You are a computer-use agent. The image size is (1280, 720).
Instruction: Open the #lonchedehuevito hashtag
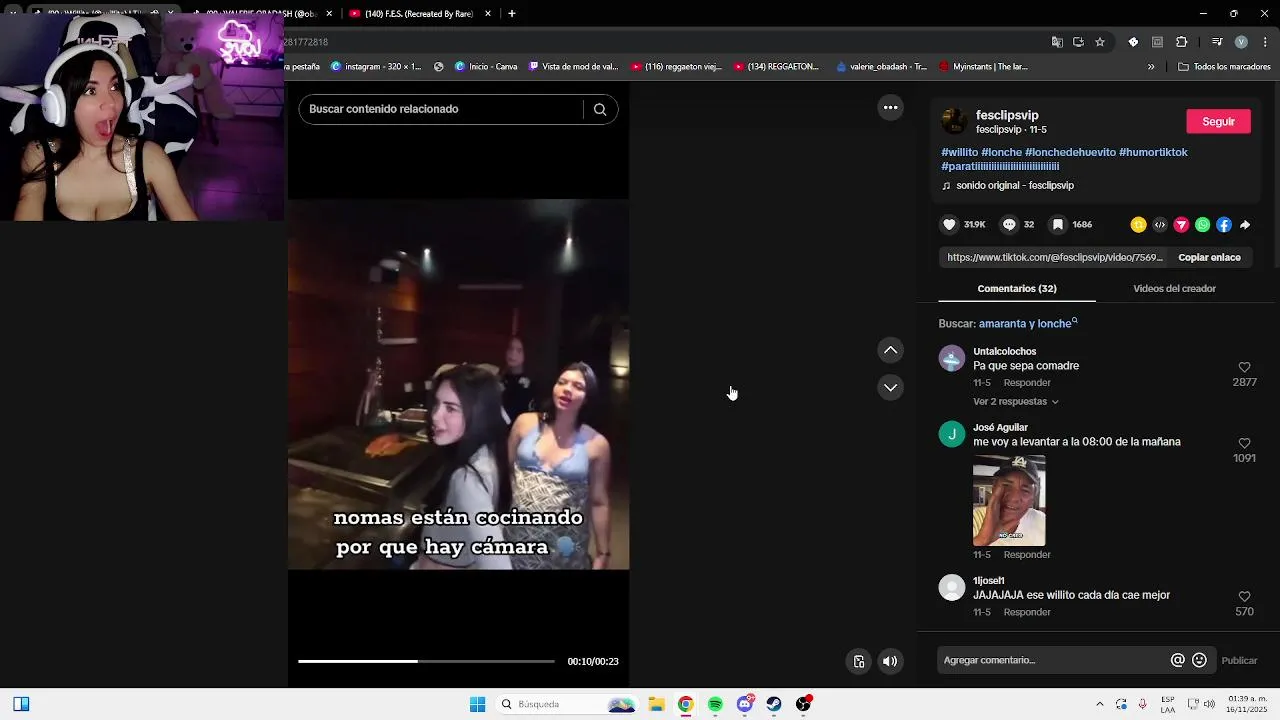(x=1069, y=152)
